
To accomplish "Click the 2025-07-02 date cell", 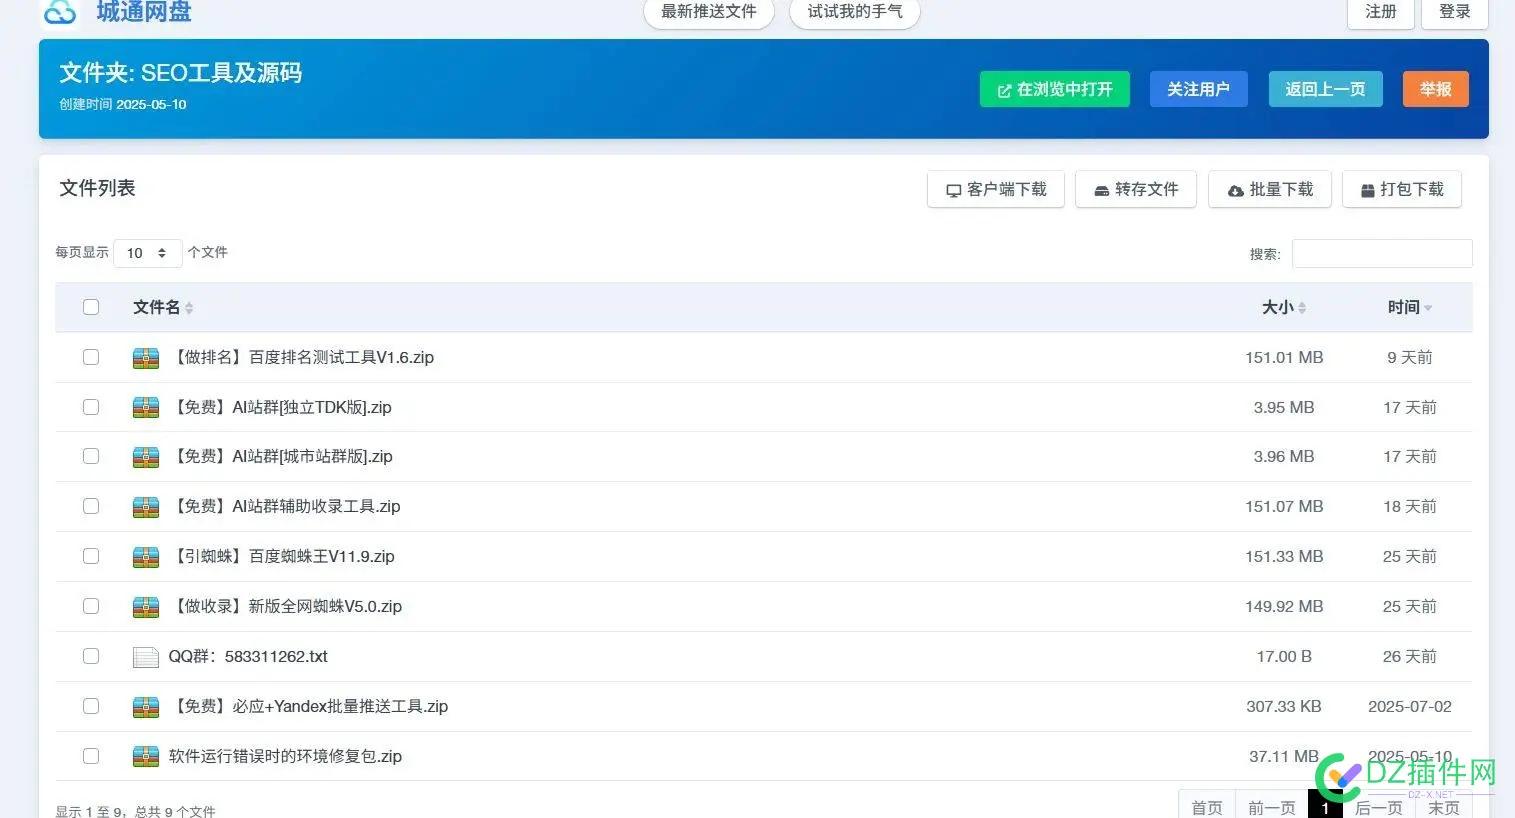I will [x=1410, y=706].
